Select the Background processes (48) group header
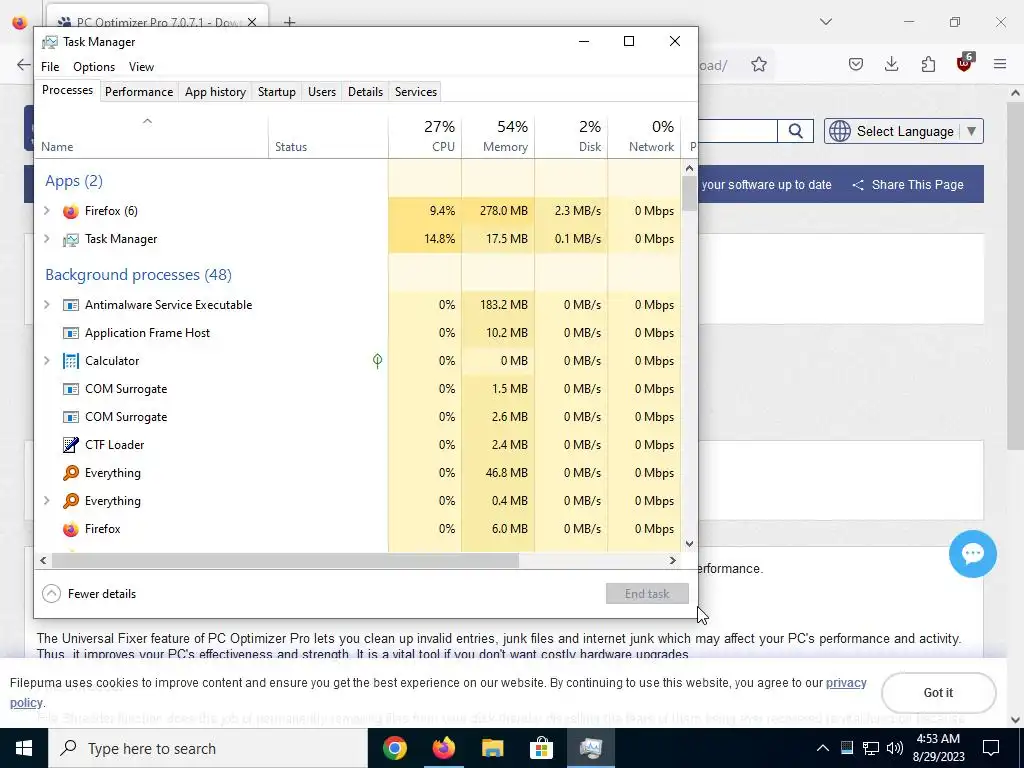The image size is (1024, 768). 138,275
